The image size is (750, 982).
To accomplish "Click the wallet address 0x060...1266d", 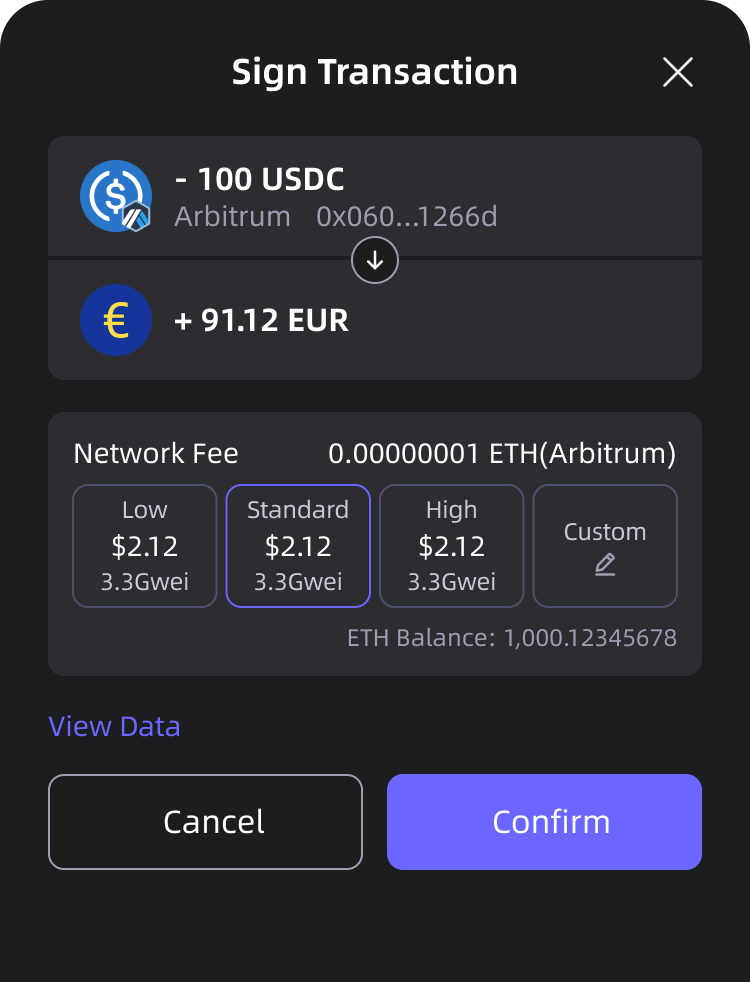I will click(x=407, y=216).
